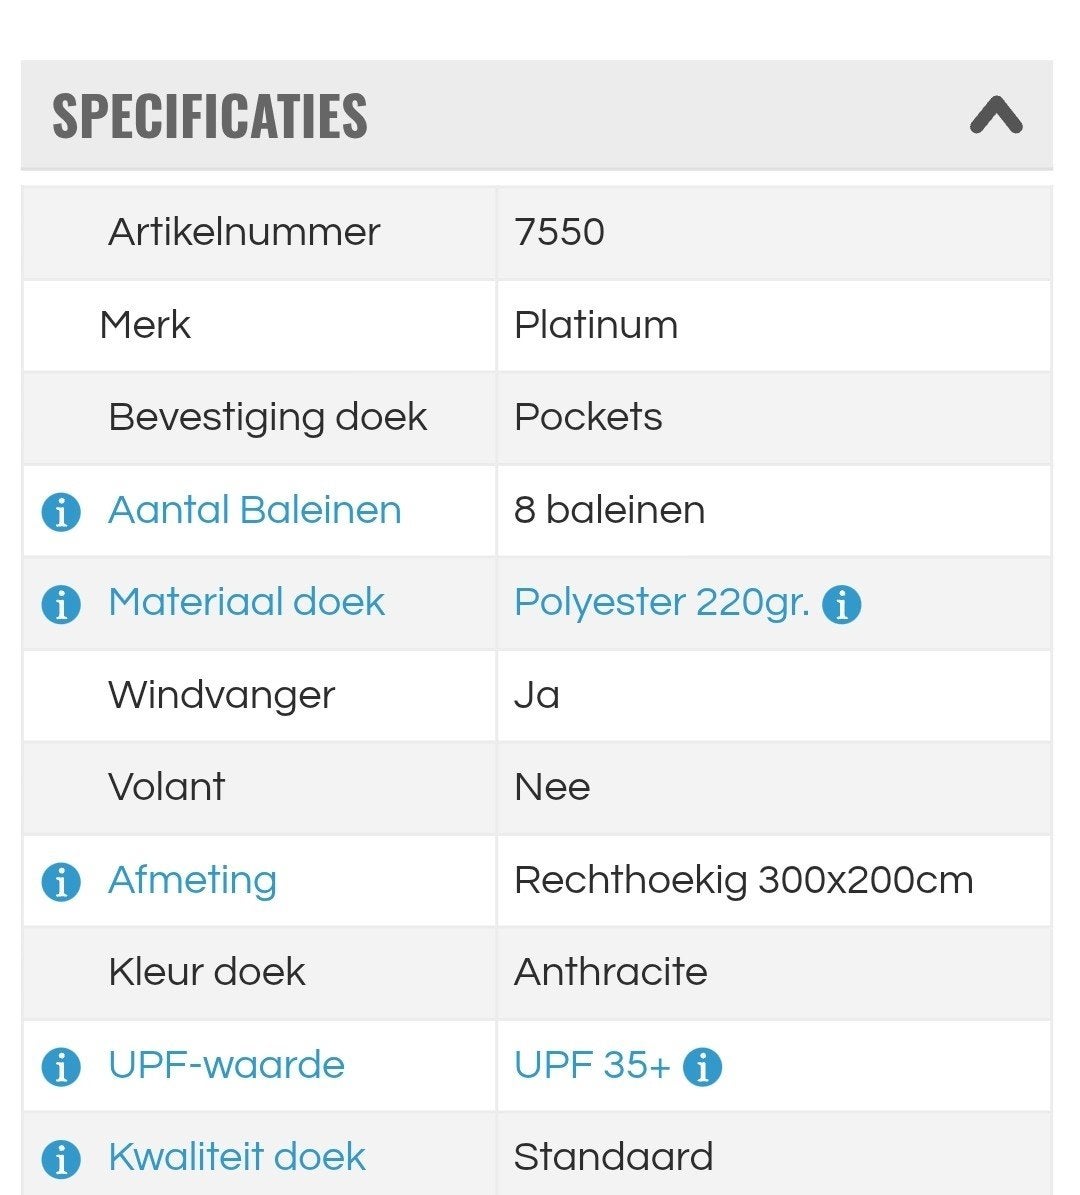This screenshot has height=1195, width=1080.
Task: Collapse the Specificaties section with the chevron
Action: coord(995,115)
